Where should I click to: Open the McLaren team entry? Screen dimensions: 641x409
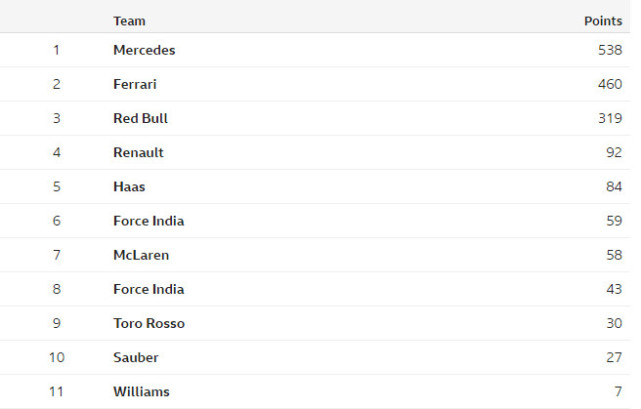pyautogui.click(x=141, y=255)
